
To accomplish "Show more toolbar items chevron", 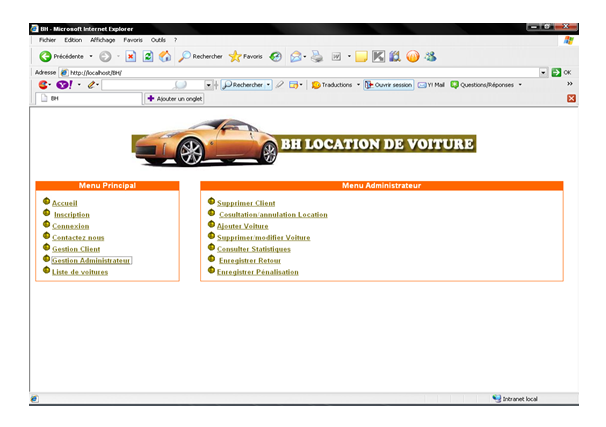I will [570, 84].
